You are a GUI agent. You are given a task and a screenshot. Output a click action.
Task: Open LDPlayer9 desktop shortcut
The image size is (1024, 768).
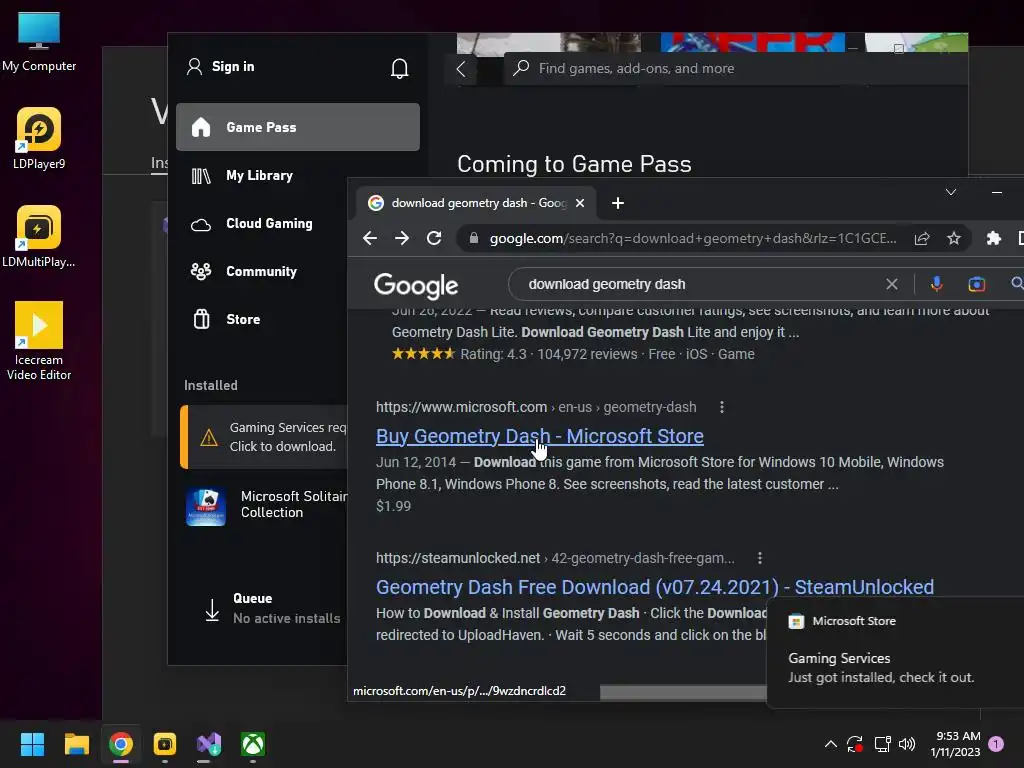pyautogui.click(x=39, y=138)
